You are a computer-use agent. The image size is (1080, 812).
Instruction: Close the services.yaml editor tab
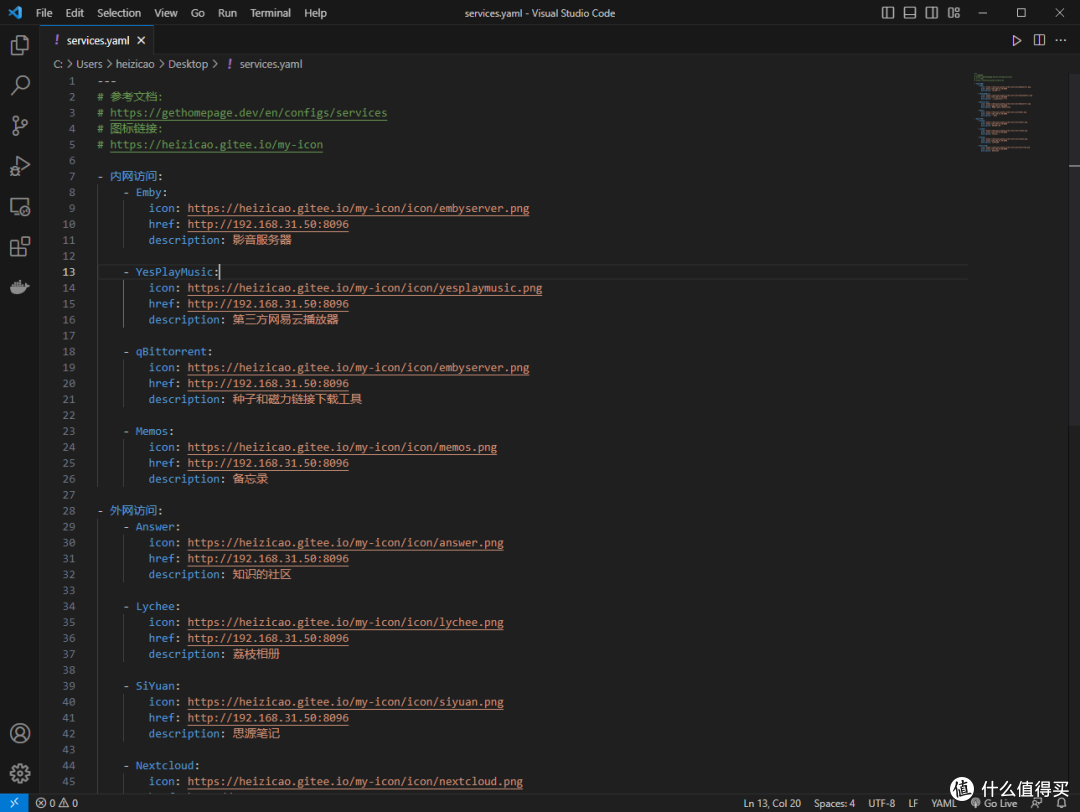coord(141,40)
